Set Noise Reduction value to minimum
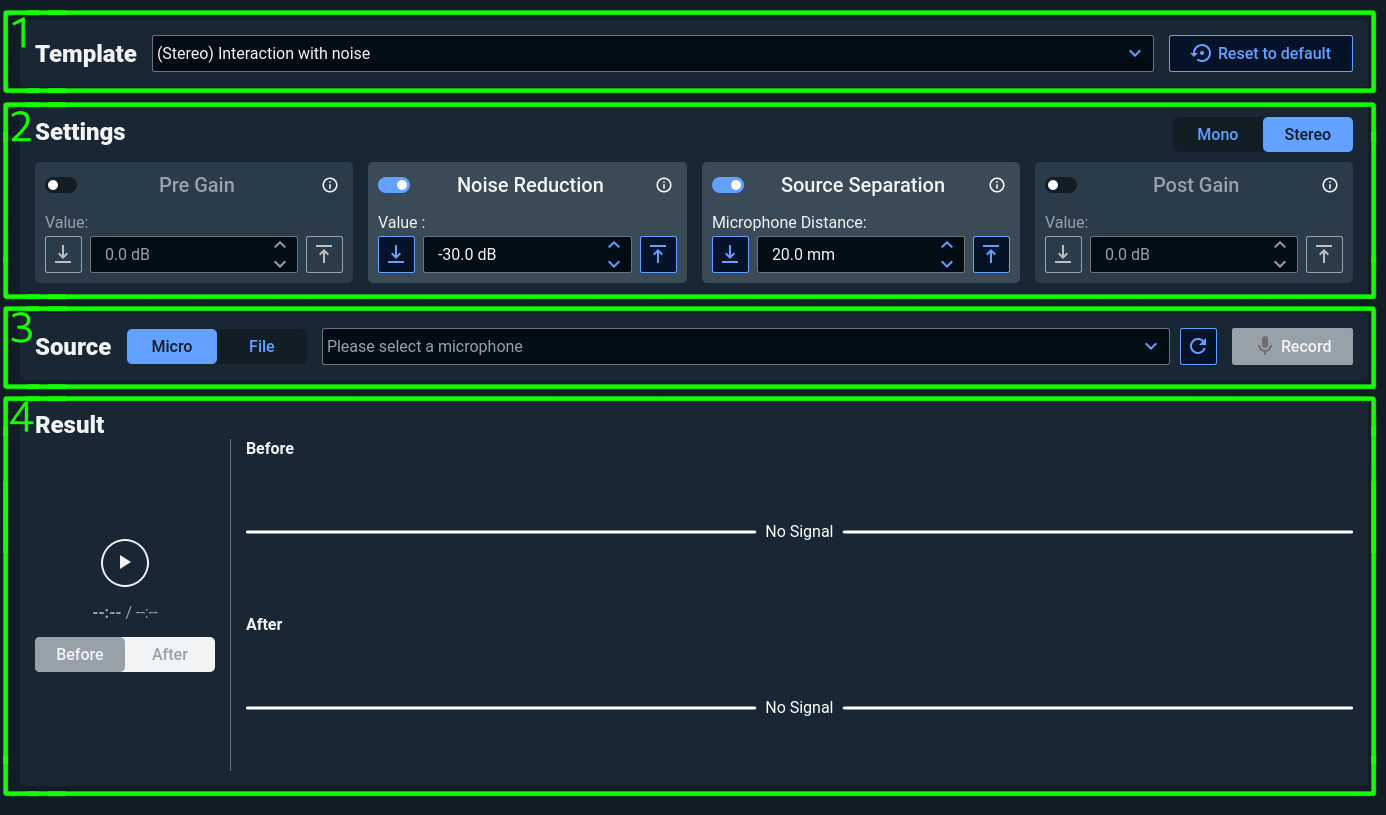Viewport: 1386px width, 815px height. point(396,255)
